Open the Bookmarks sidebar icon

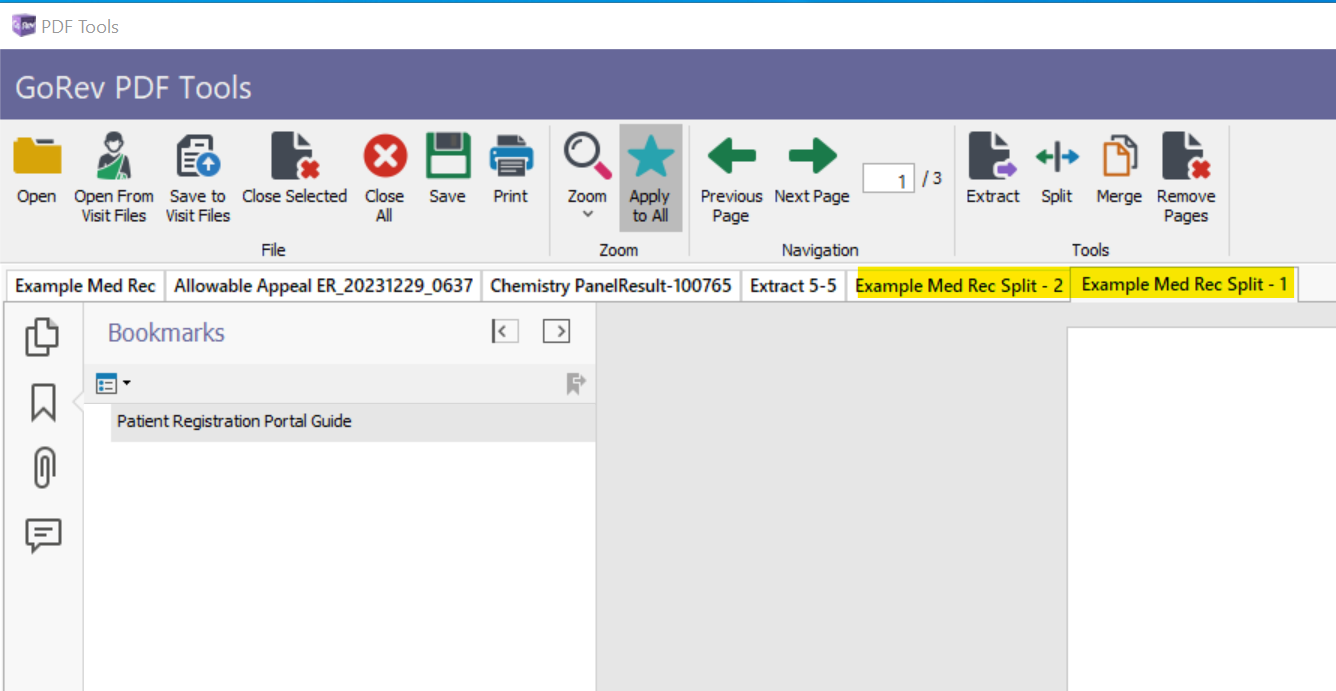(x=43, y=403)
